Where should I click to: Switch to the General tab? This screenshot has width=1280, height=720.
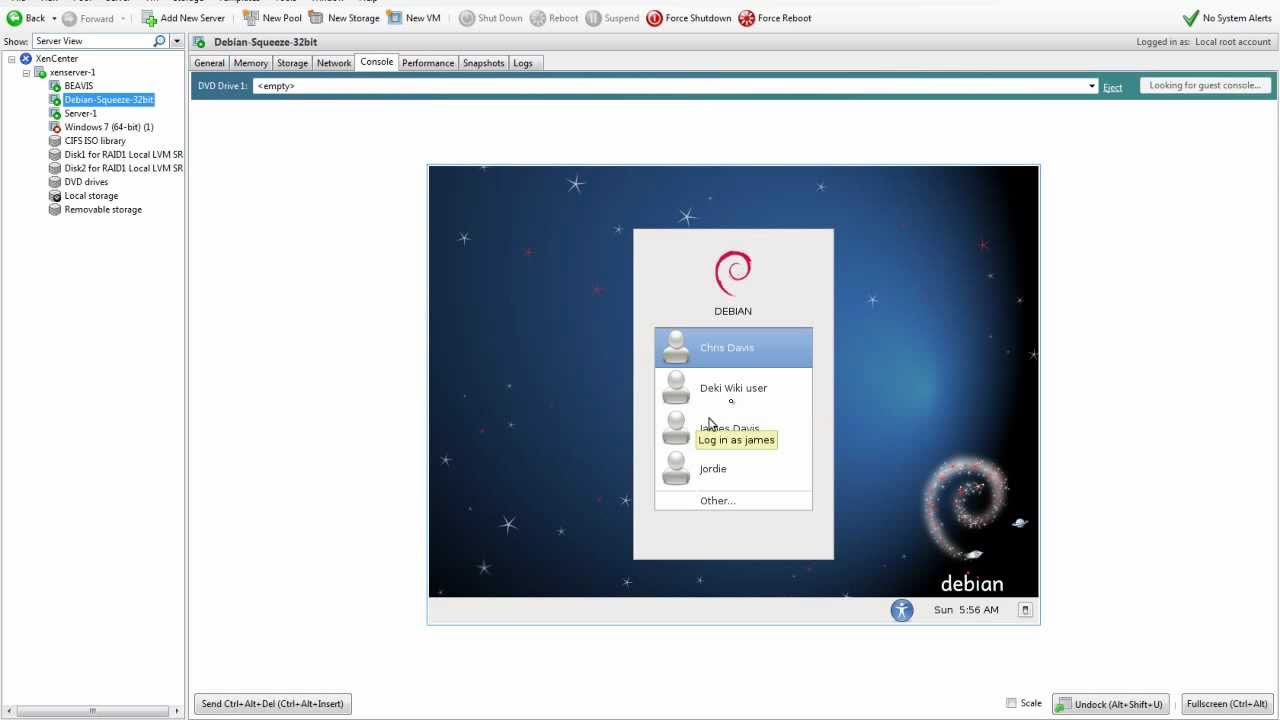click(x=209, y=63)
